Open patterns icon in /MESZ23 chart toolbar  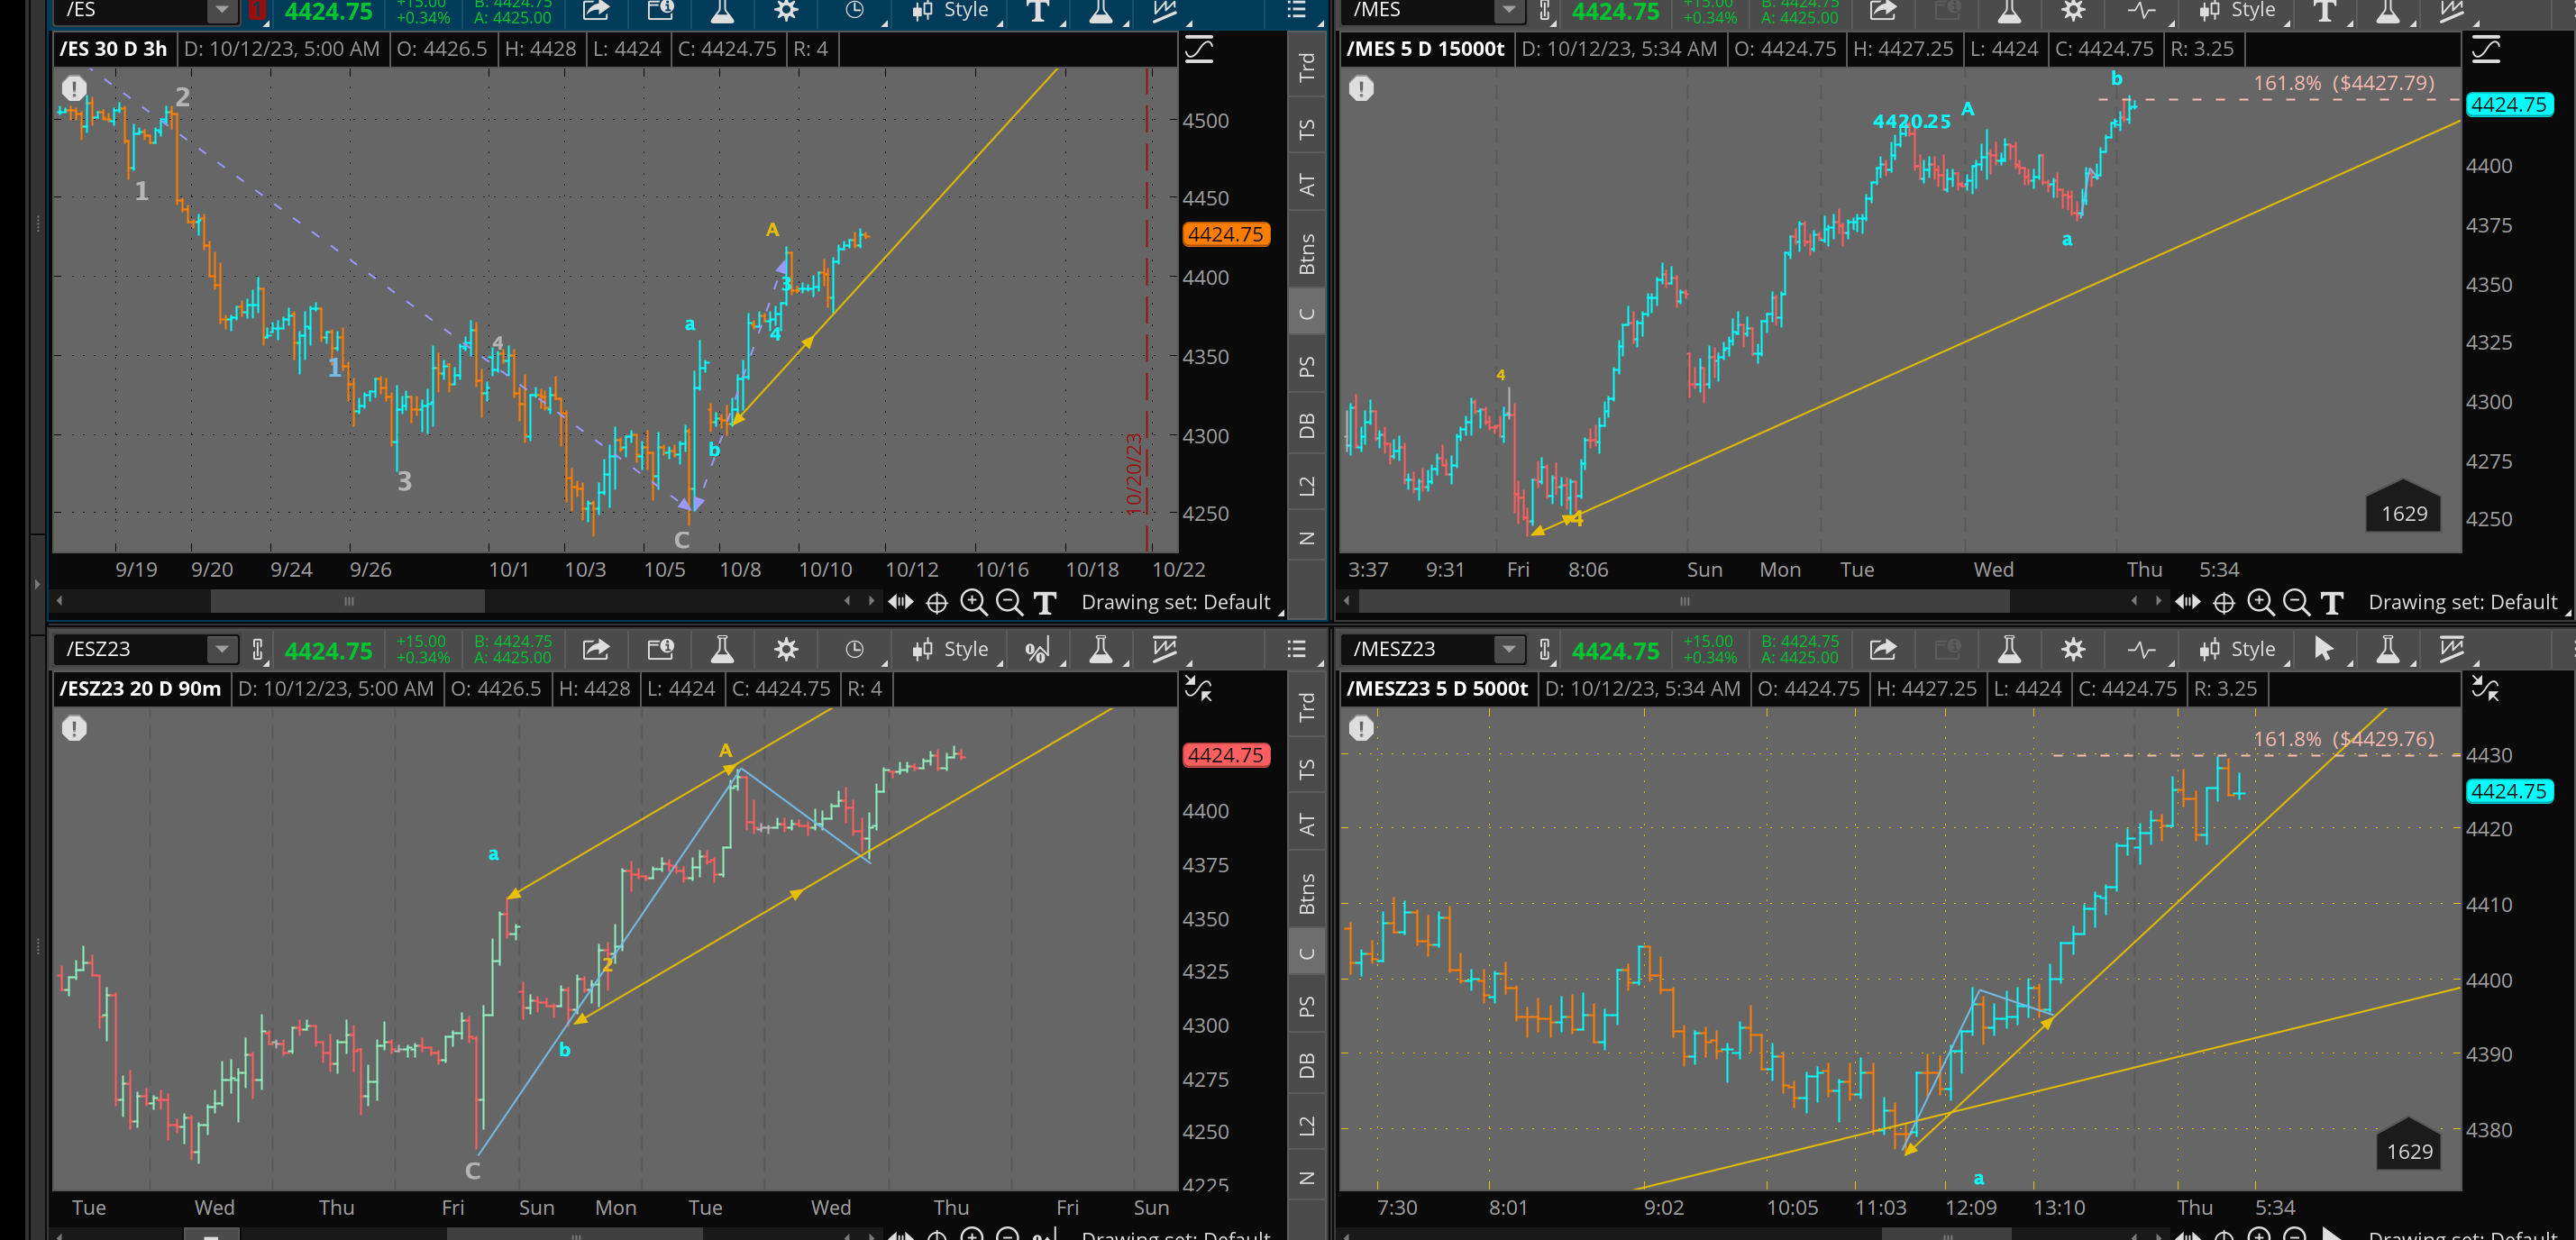coord(2451,650)
